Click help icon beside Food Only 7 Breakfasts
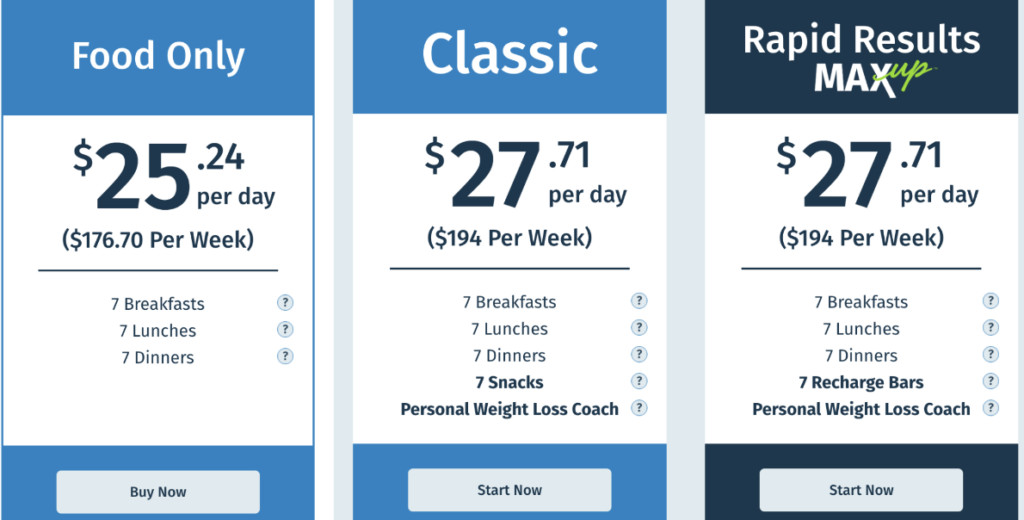The width and height of the screenshot is (1024, 520). (285, 302)
